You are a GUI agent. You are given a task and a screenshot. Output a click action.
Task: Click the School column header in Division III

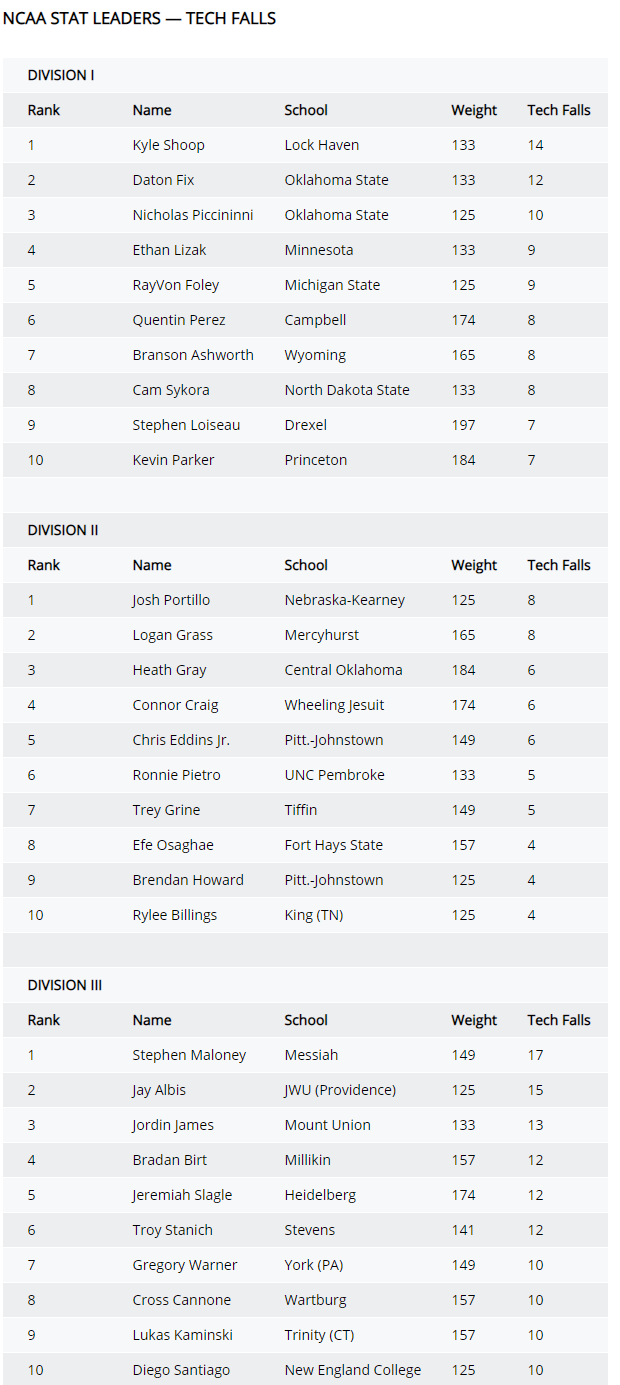point(306,1020)
